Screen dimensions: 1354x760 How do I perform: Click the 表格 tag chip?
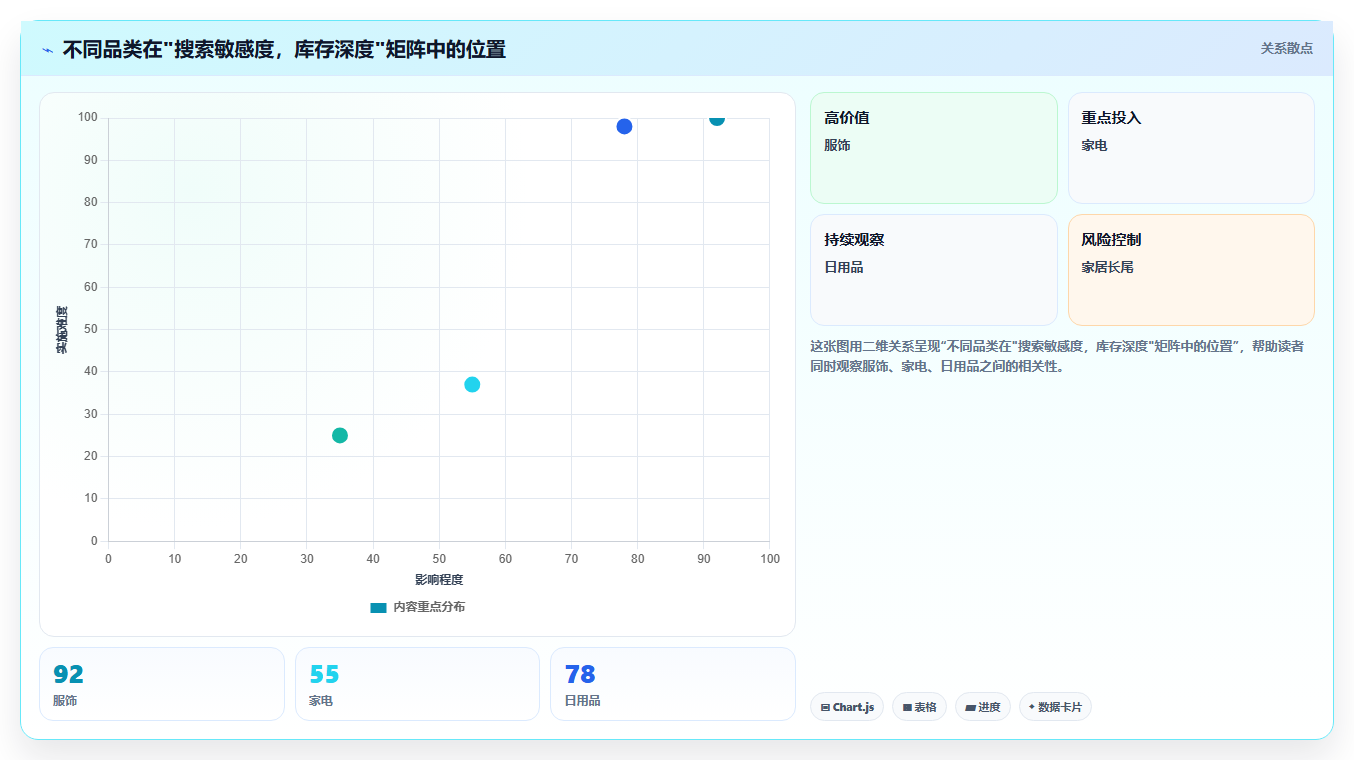919,707
